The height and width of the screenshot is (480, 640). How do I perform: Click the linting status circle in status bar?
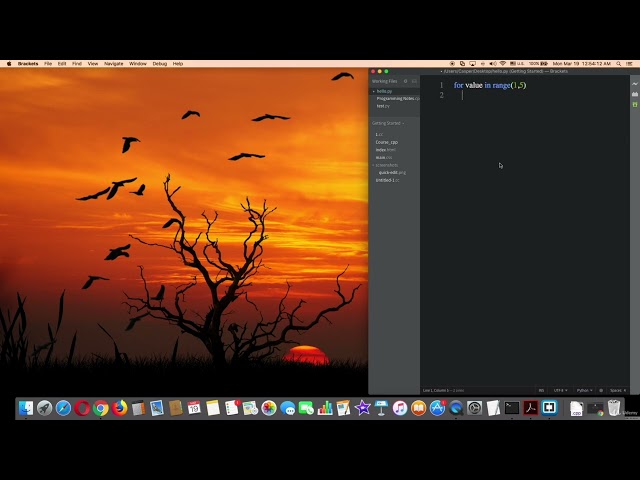click(x=601, y=391)
